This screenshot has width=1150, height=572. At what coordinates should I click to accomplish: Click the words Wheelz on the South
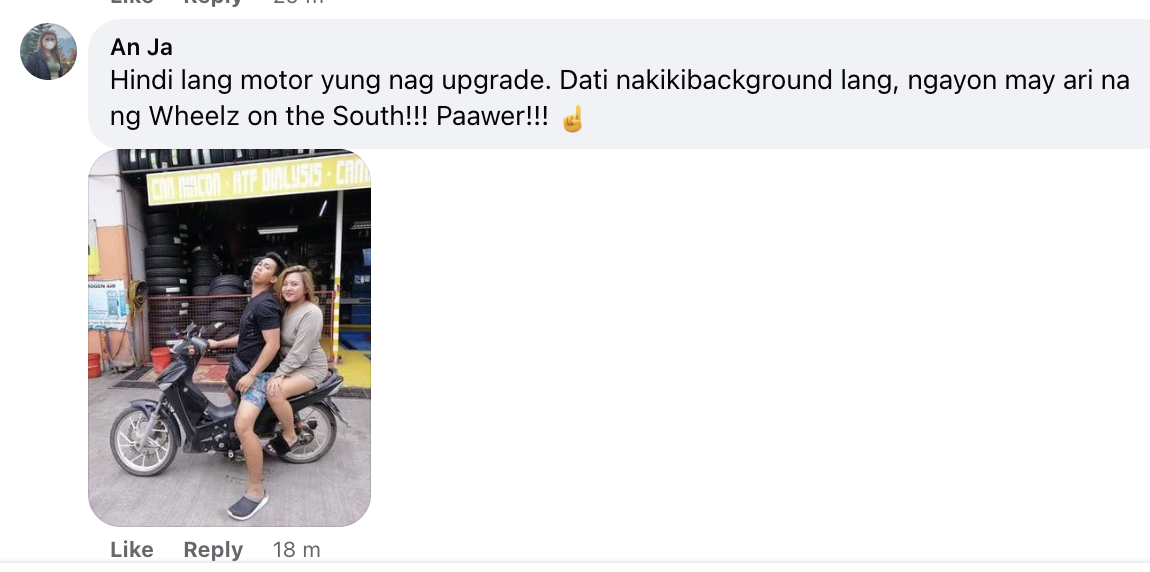tap(274, 117)
